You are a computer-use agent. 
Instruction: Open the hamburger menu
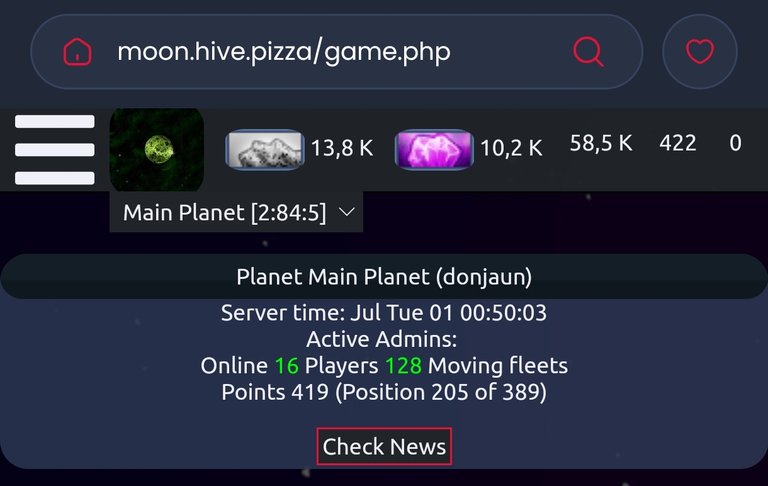(55, 149)
